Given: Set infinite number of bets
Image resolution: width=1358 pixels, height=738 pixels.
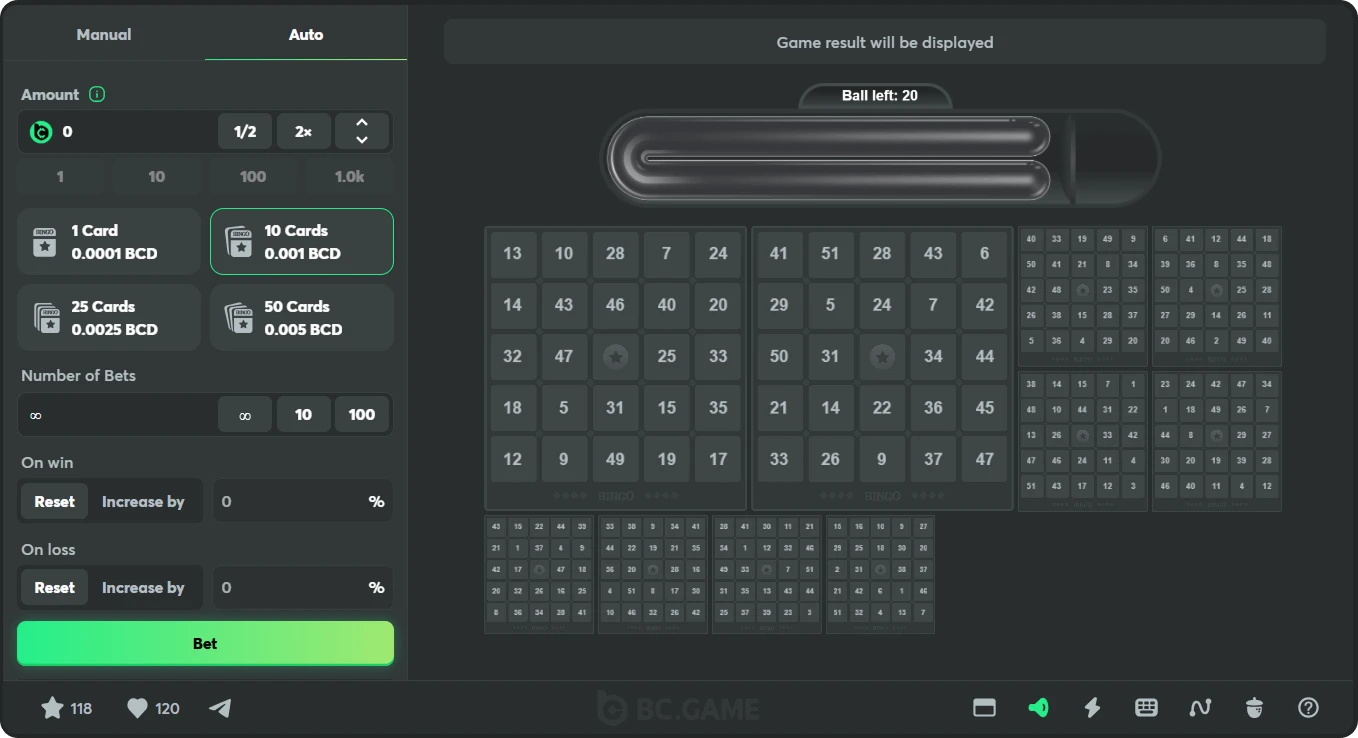Looking at the screenshot, I should (244, 413).
